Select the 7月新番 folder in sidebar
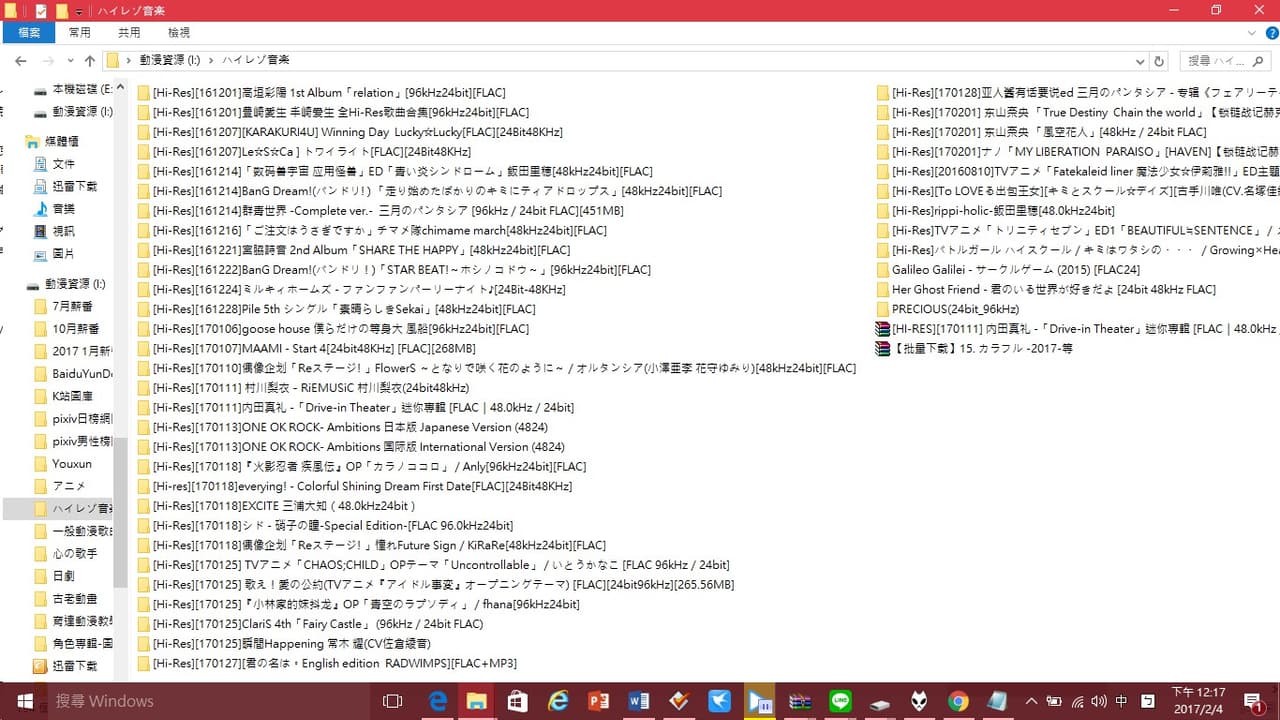This screenshot has width=1280, height=720. pos(65,306)
